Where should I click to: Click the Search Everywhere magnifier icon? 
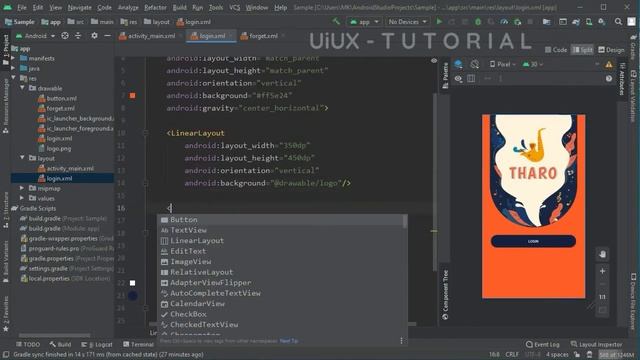618,22
